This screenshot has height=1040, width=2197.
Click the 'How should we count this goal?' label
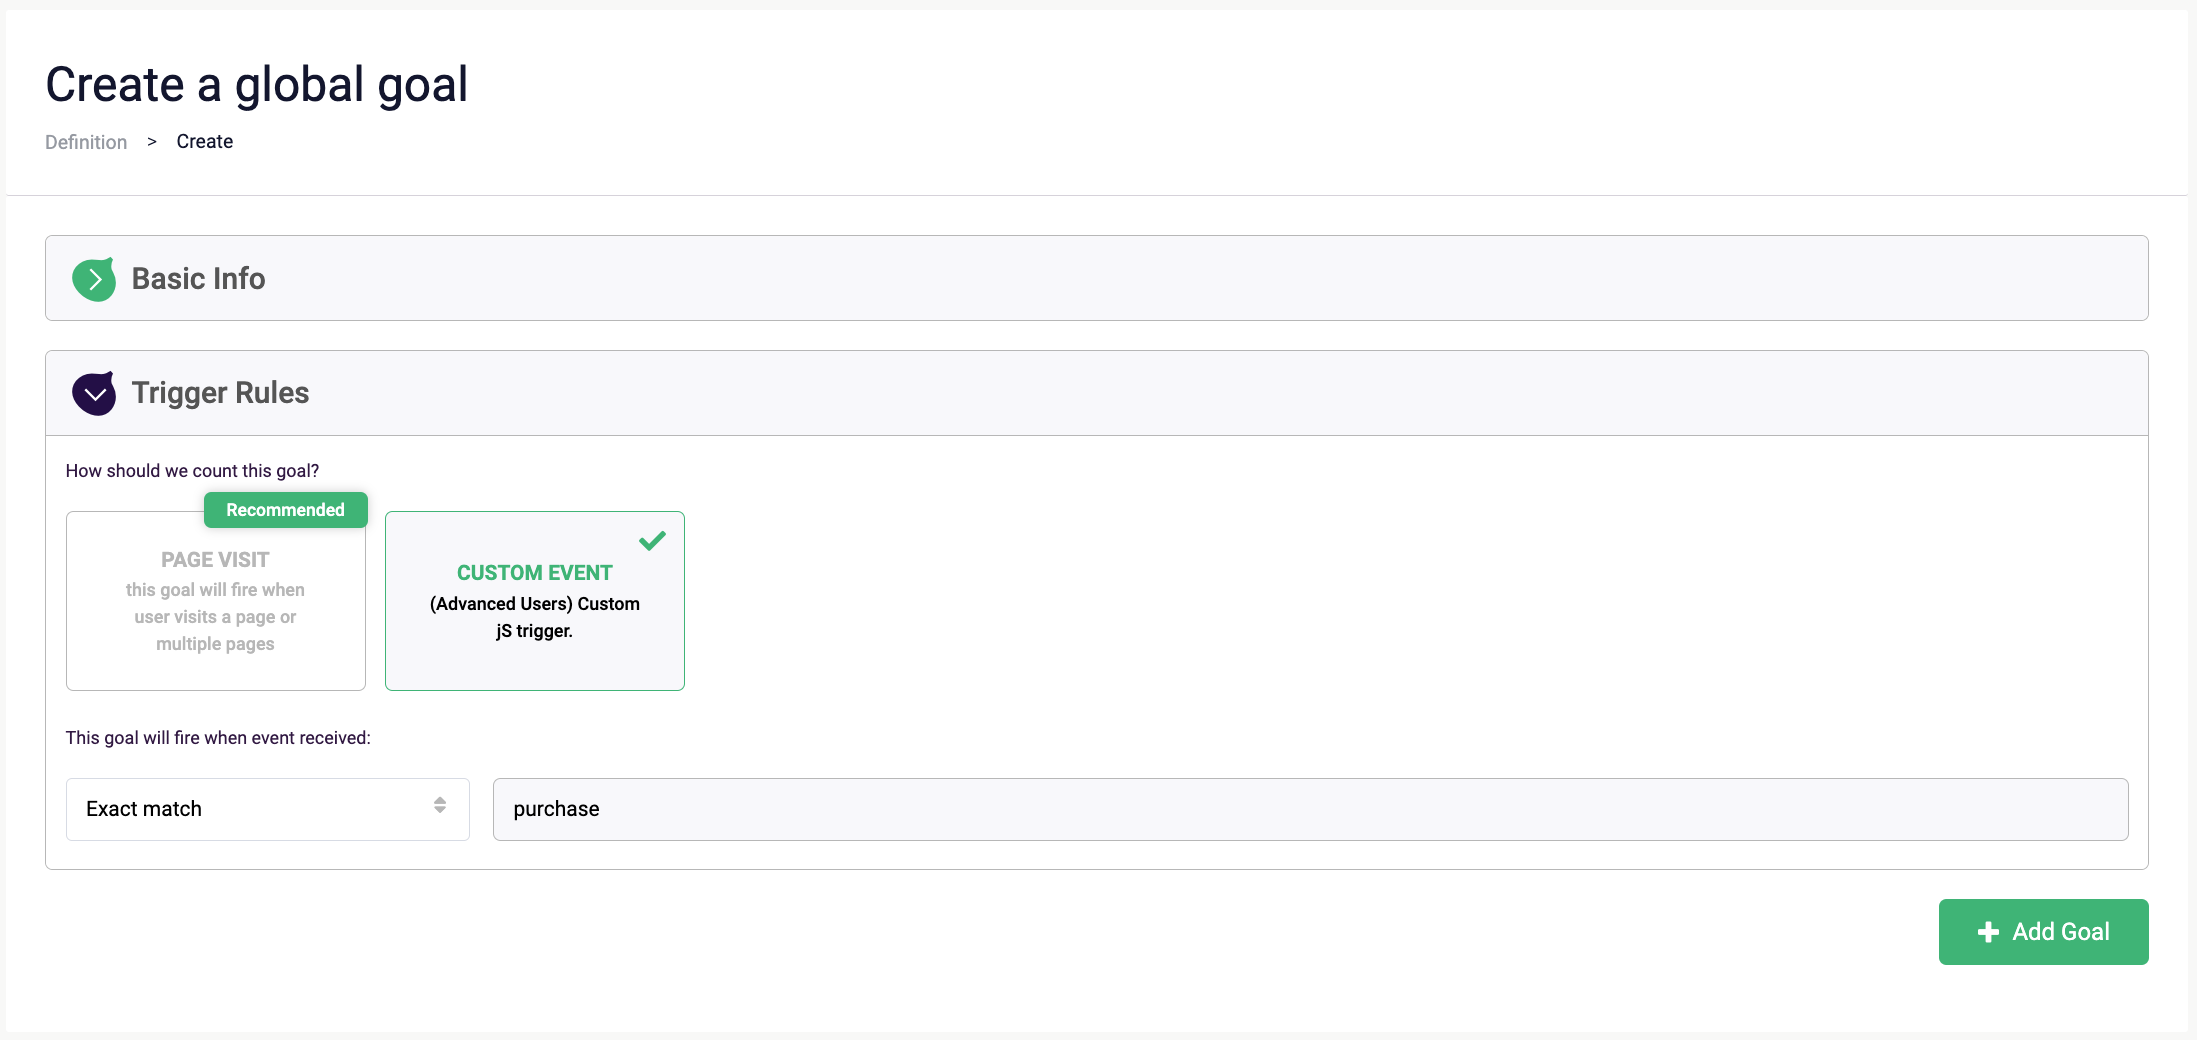coord(193,471)
